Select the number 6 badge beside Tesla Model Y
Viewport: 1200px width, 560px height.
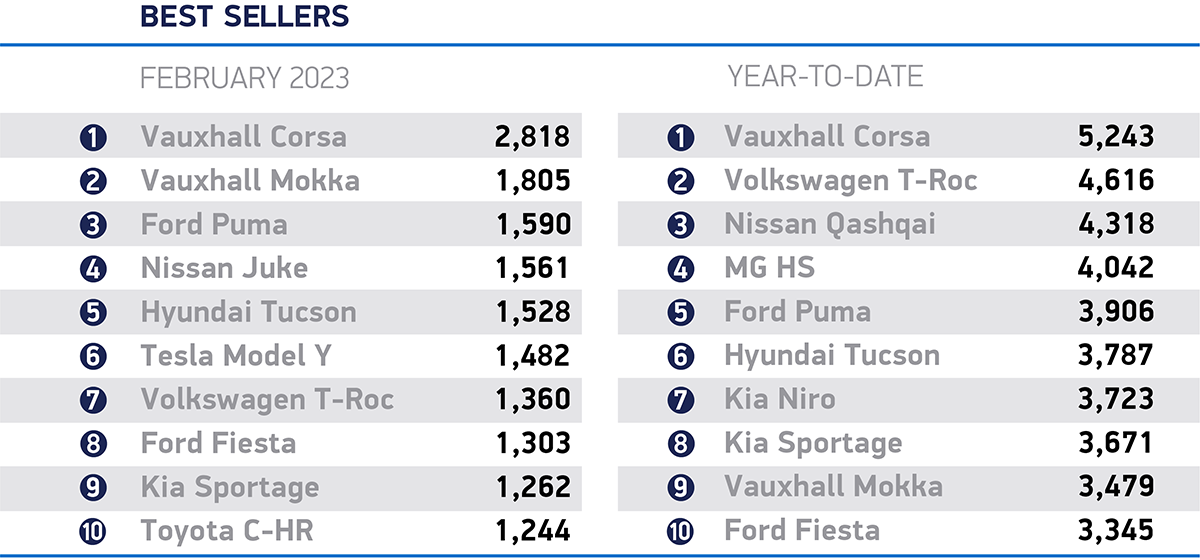93,356
